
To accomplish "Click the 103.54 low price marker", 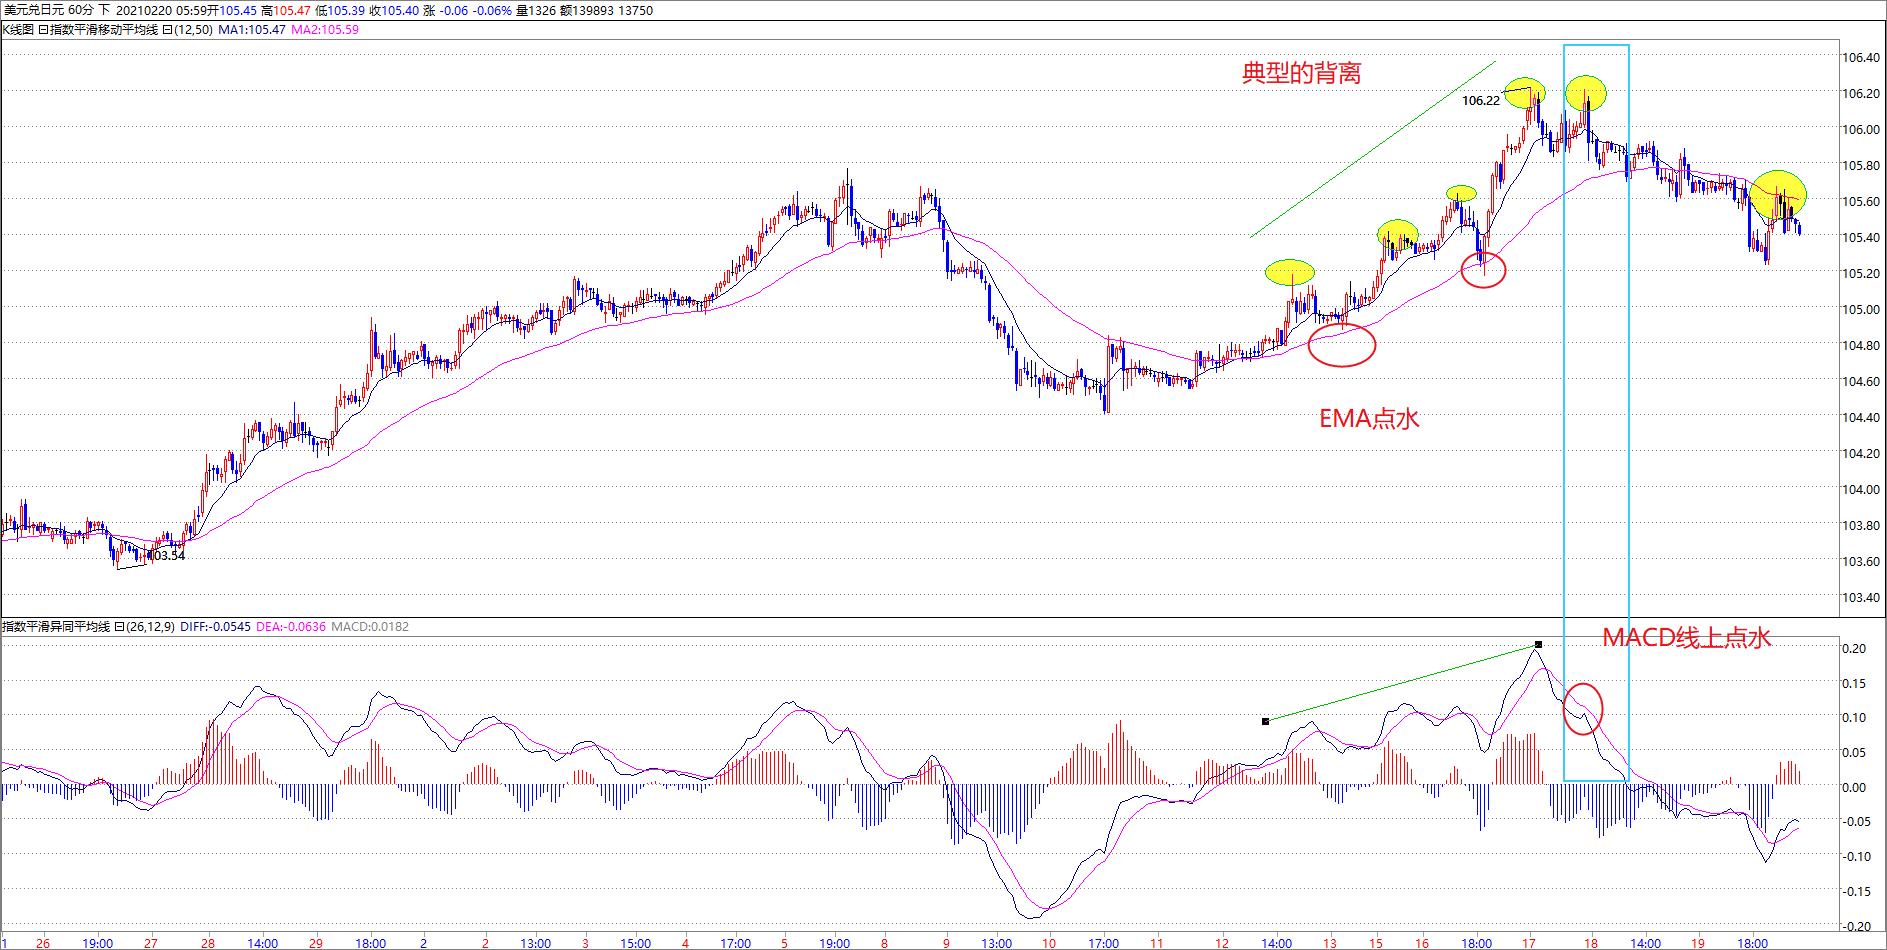I will coord(166,555).
